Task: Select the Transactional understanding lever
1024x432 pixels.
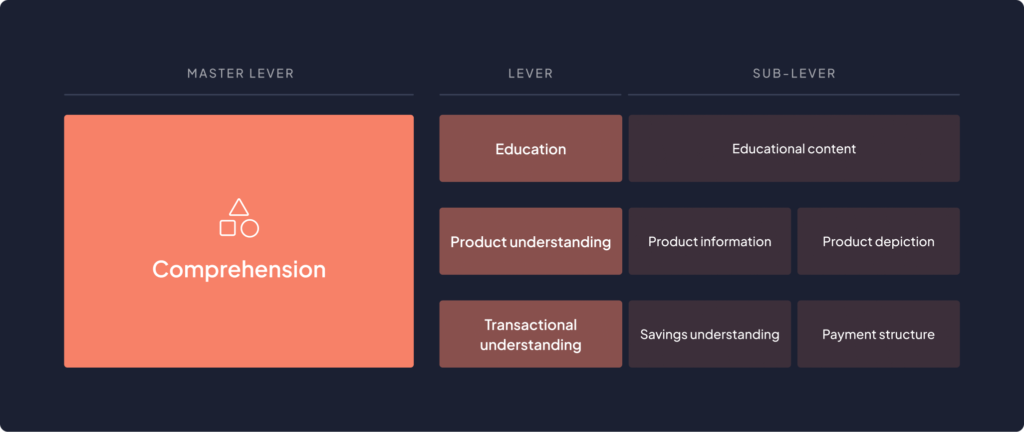Action: [x=530, y=335]
